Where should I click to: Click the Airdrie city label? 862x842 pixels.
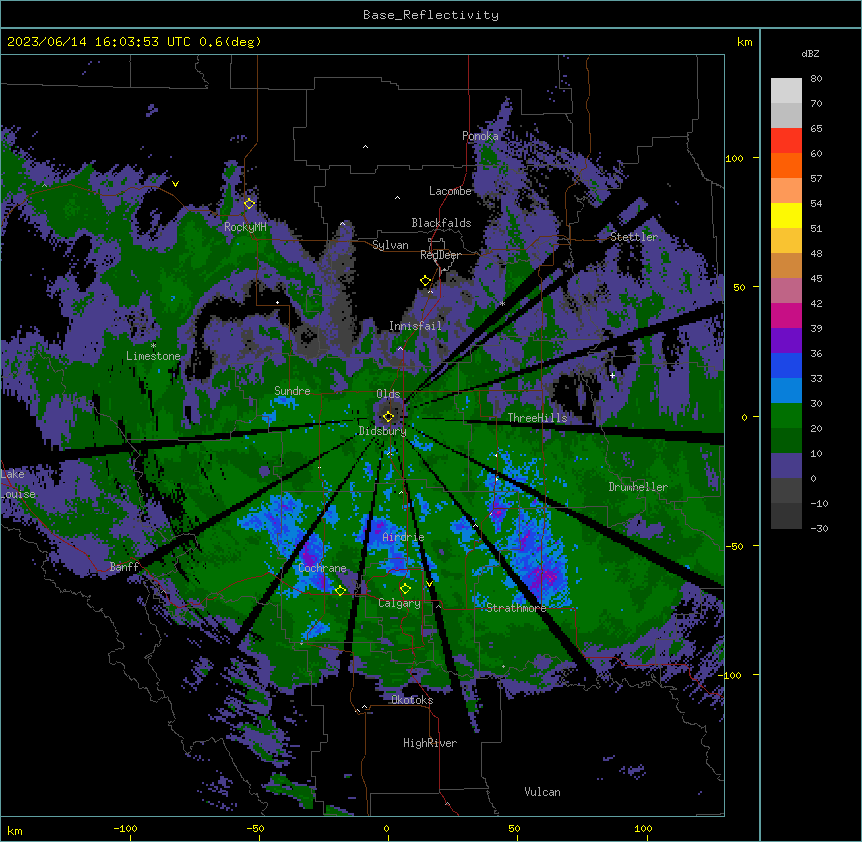tap(403, 538)
